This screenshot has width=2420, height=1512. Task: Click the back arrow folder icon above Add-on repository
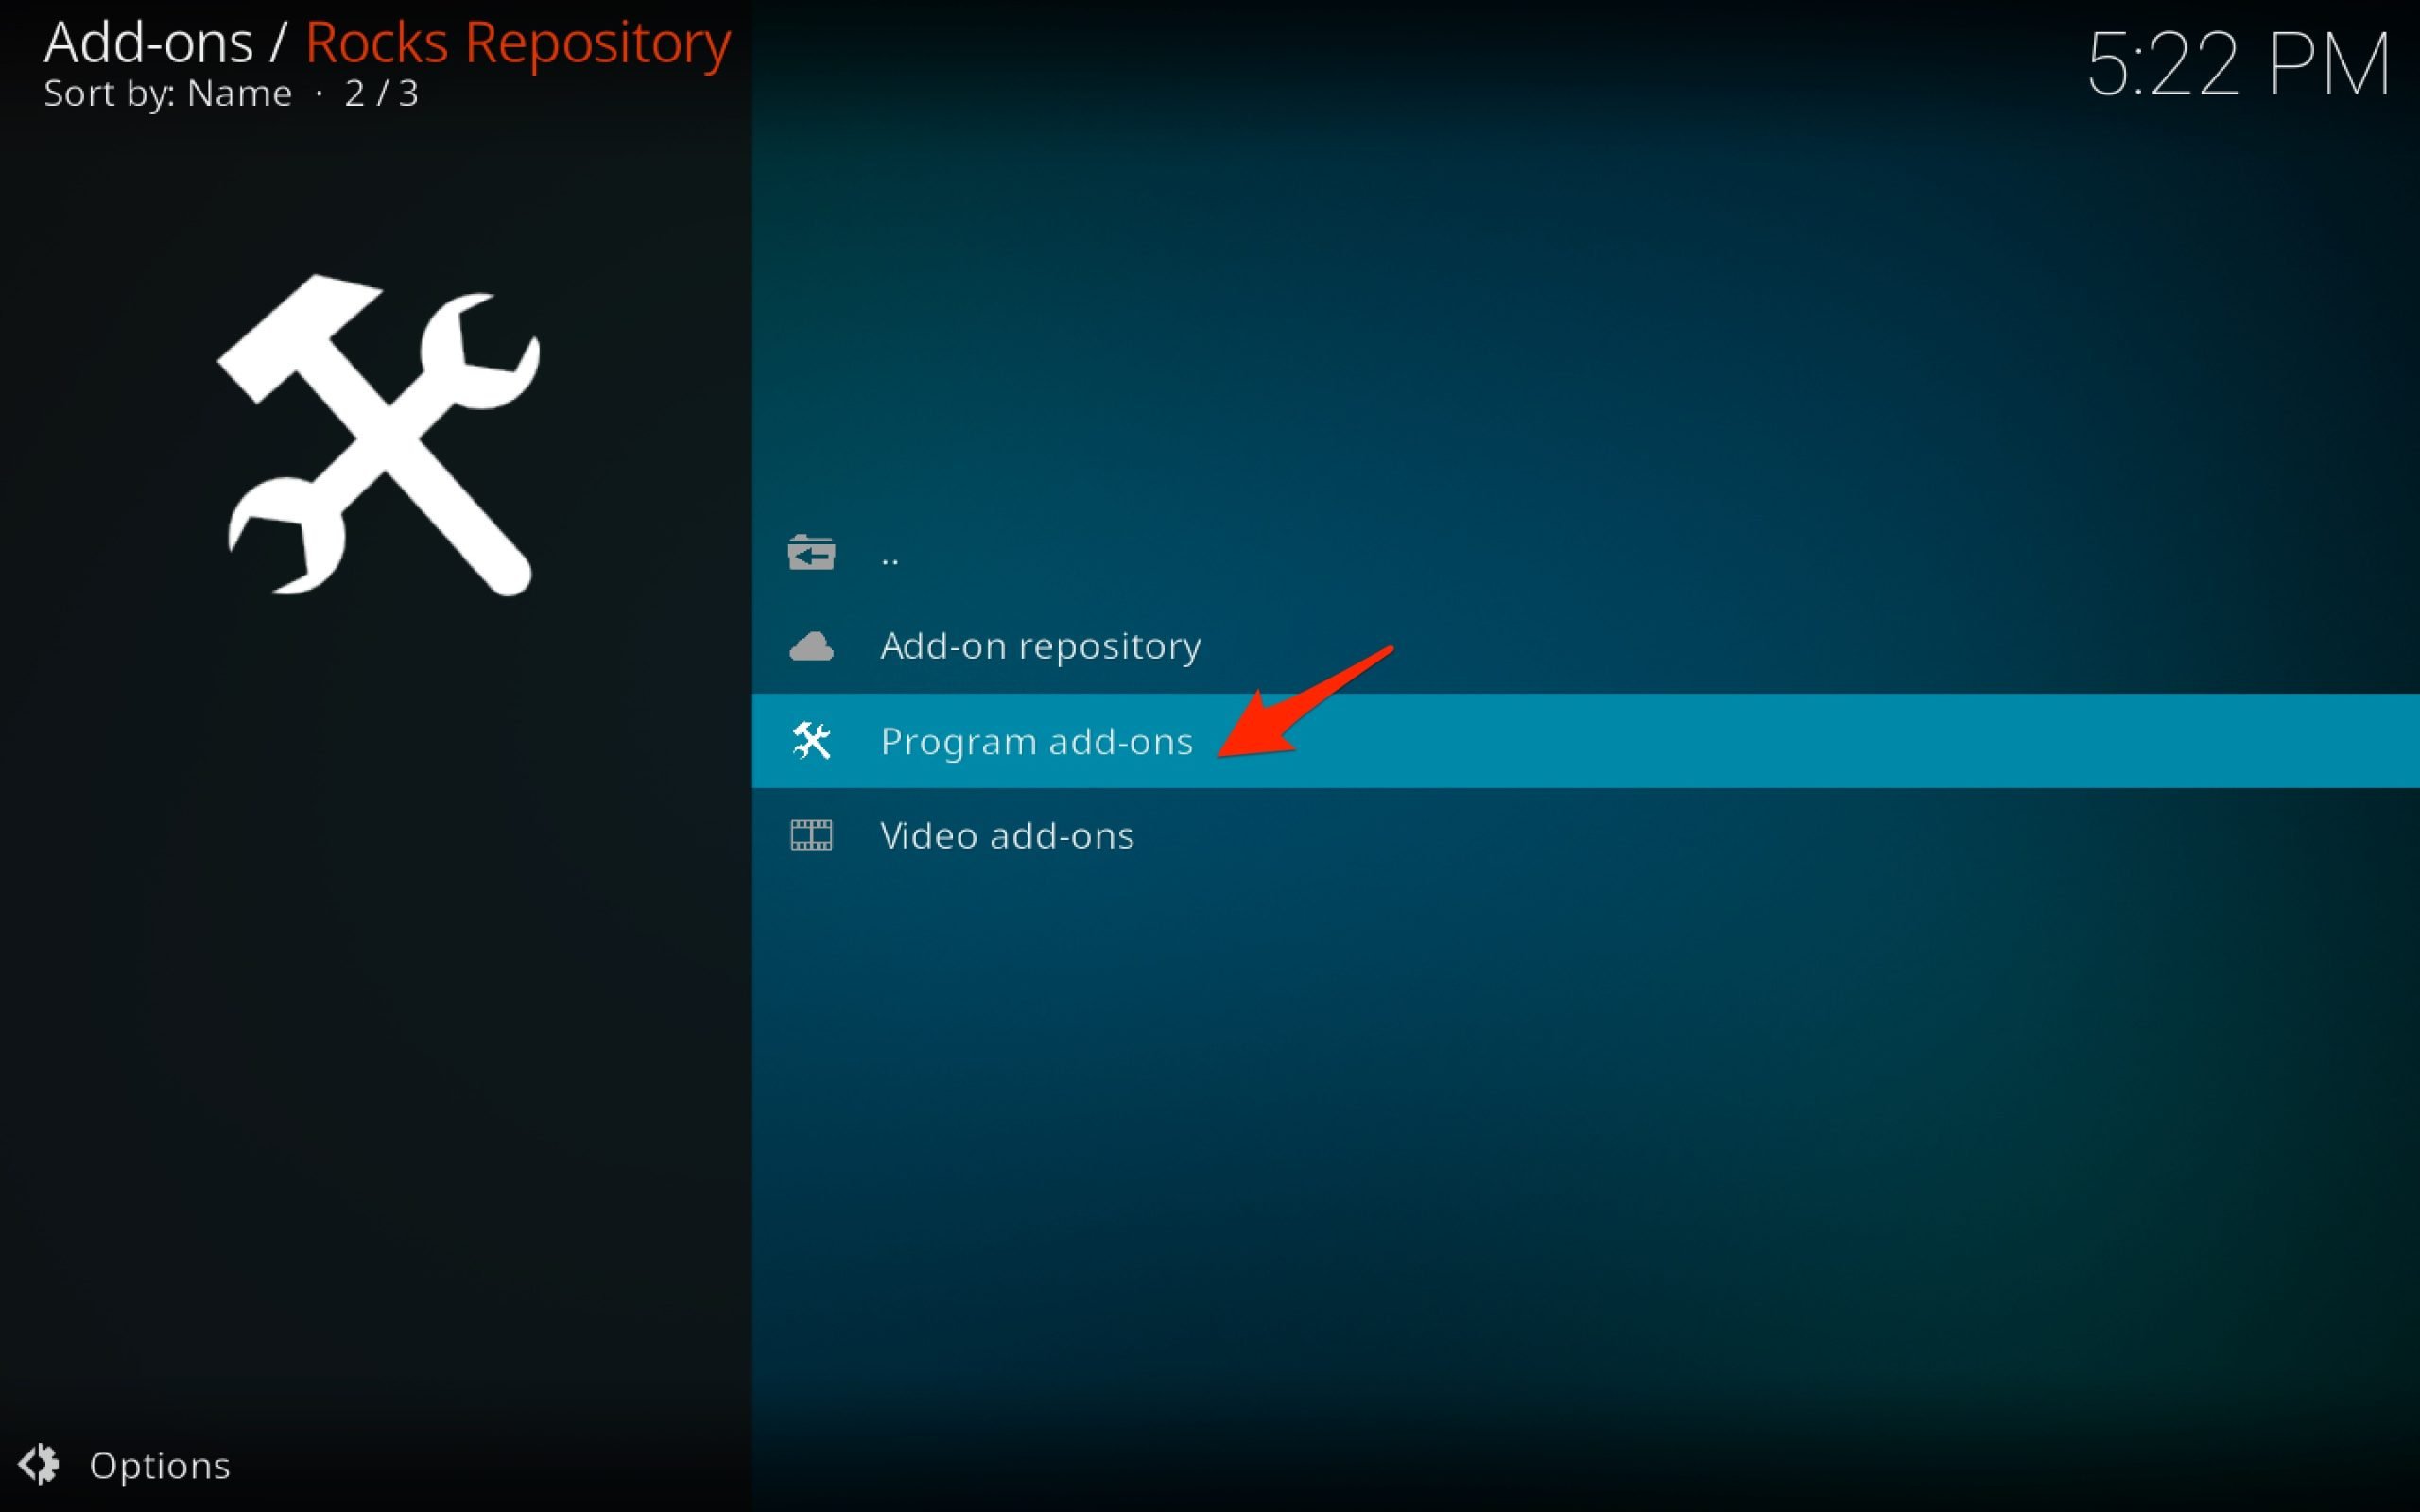(812, 551)
